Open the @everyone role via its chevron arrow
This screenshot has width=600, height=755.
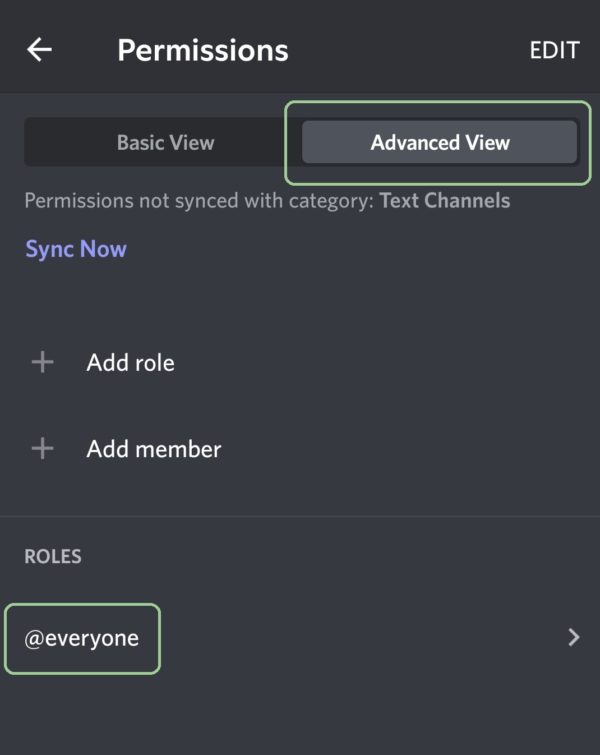pos(574,638)
